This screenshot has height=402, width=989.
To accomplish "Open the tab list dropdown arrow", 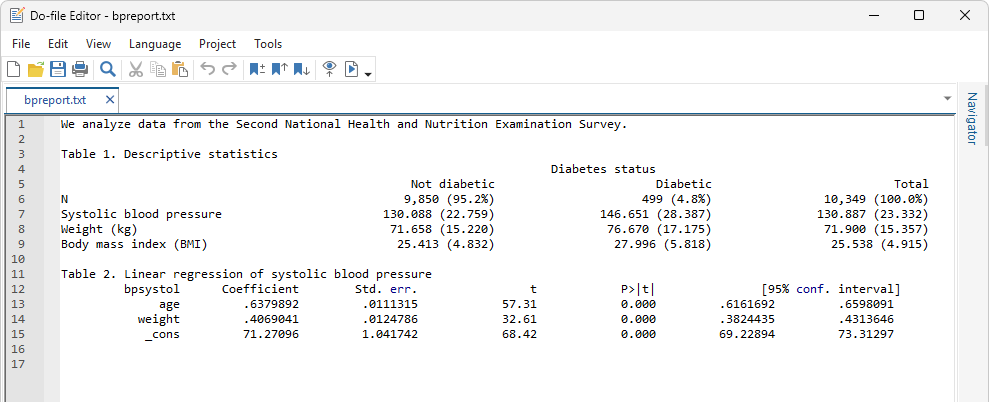I will click(947, 99).
